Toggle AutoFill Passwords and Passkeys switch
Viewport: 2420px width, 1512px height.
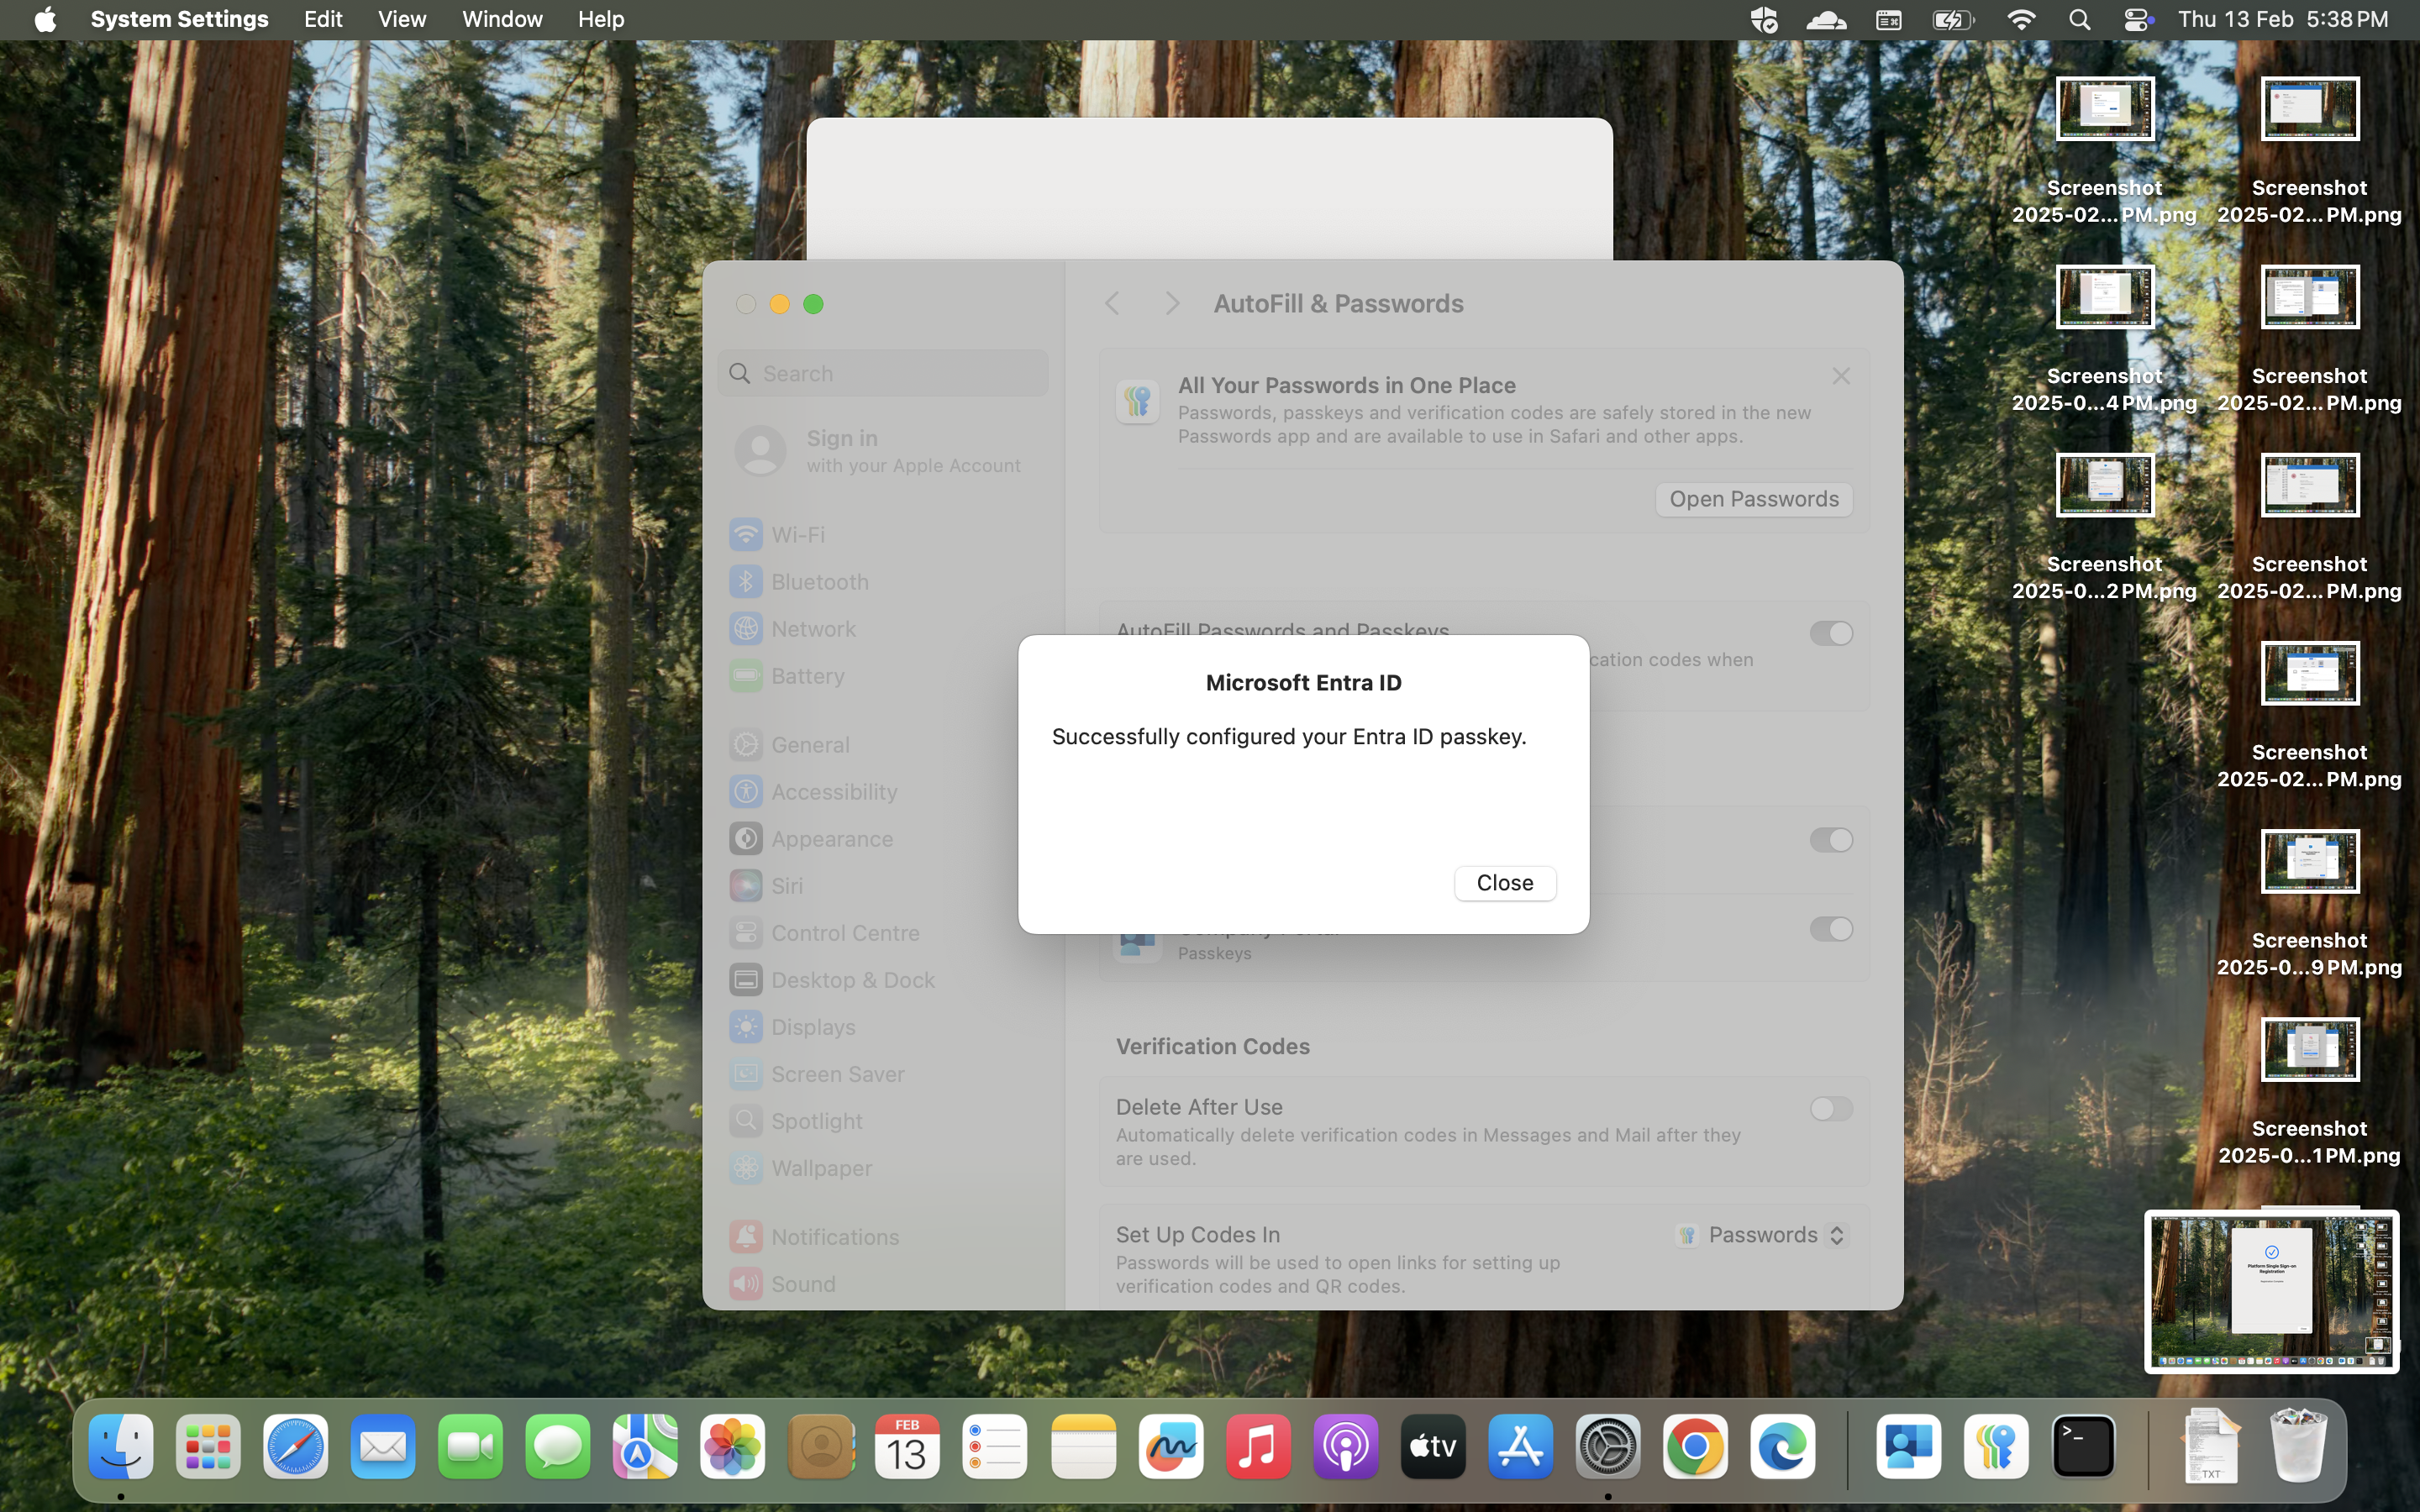pos(1831,633)
